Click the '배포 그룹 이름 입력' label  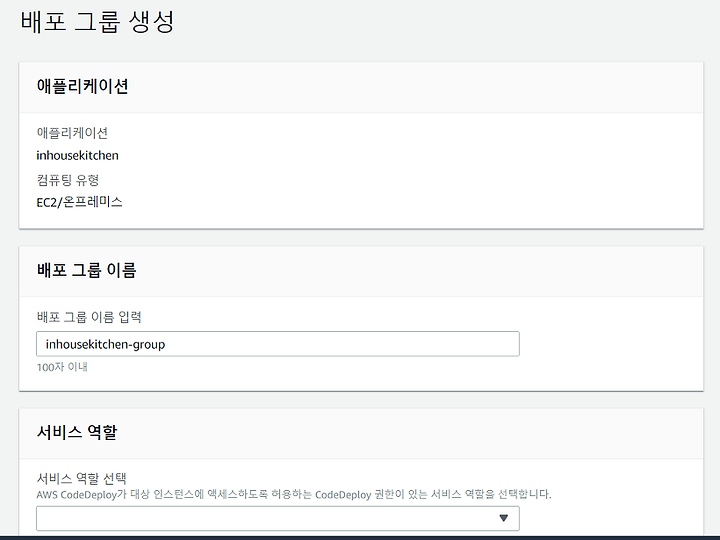(89, 317)
